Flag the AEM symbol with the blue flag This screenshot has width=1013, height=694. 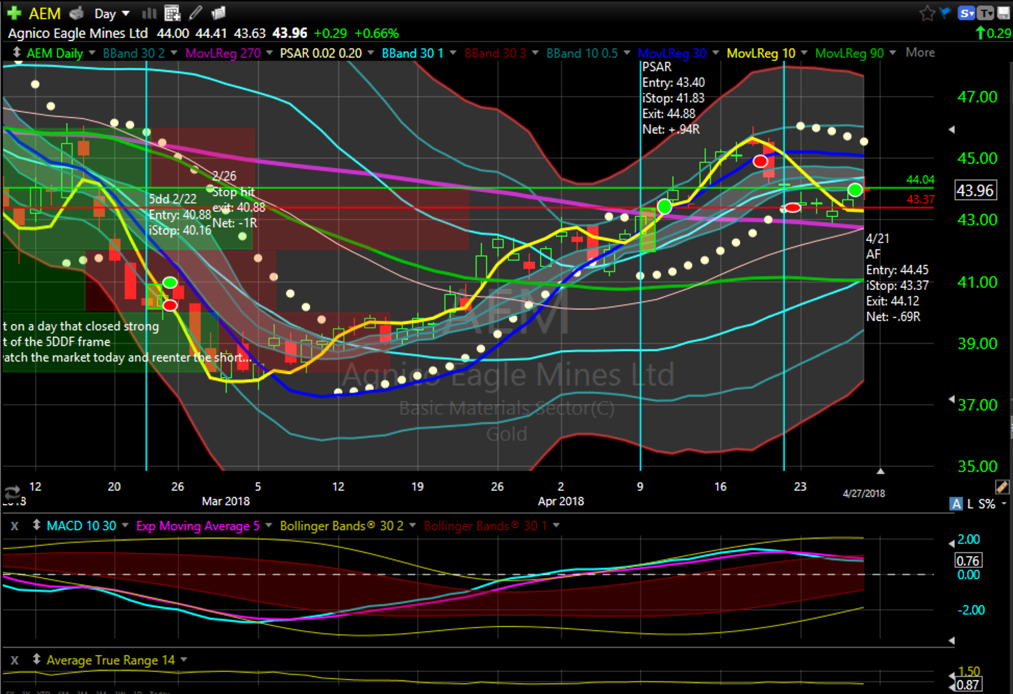[945, 13]
